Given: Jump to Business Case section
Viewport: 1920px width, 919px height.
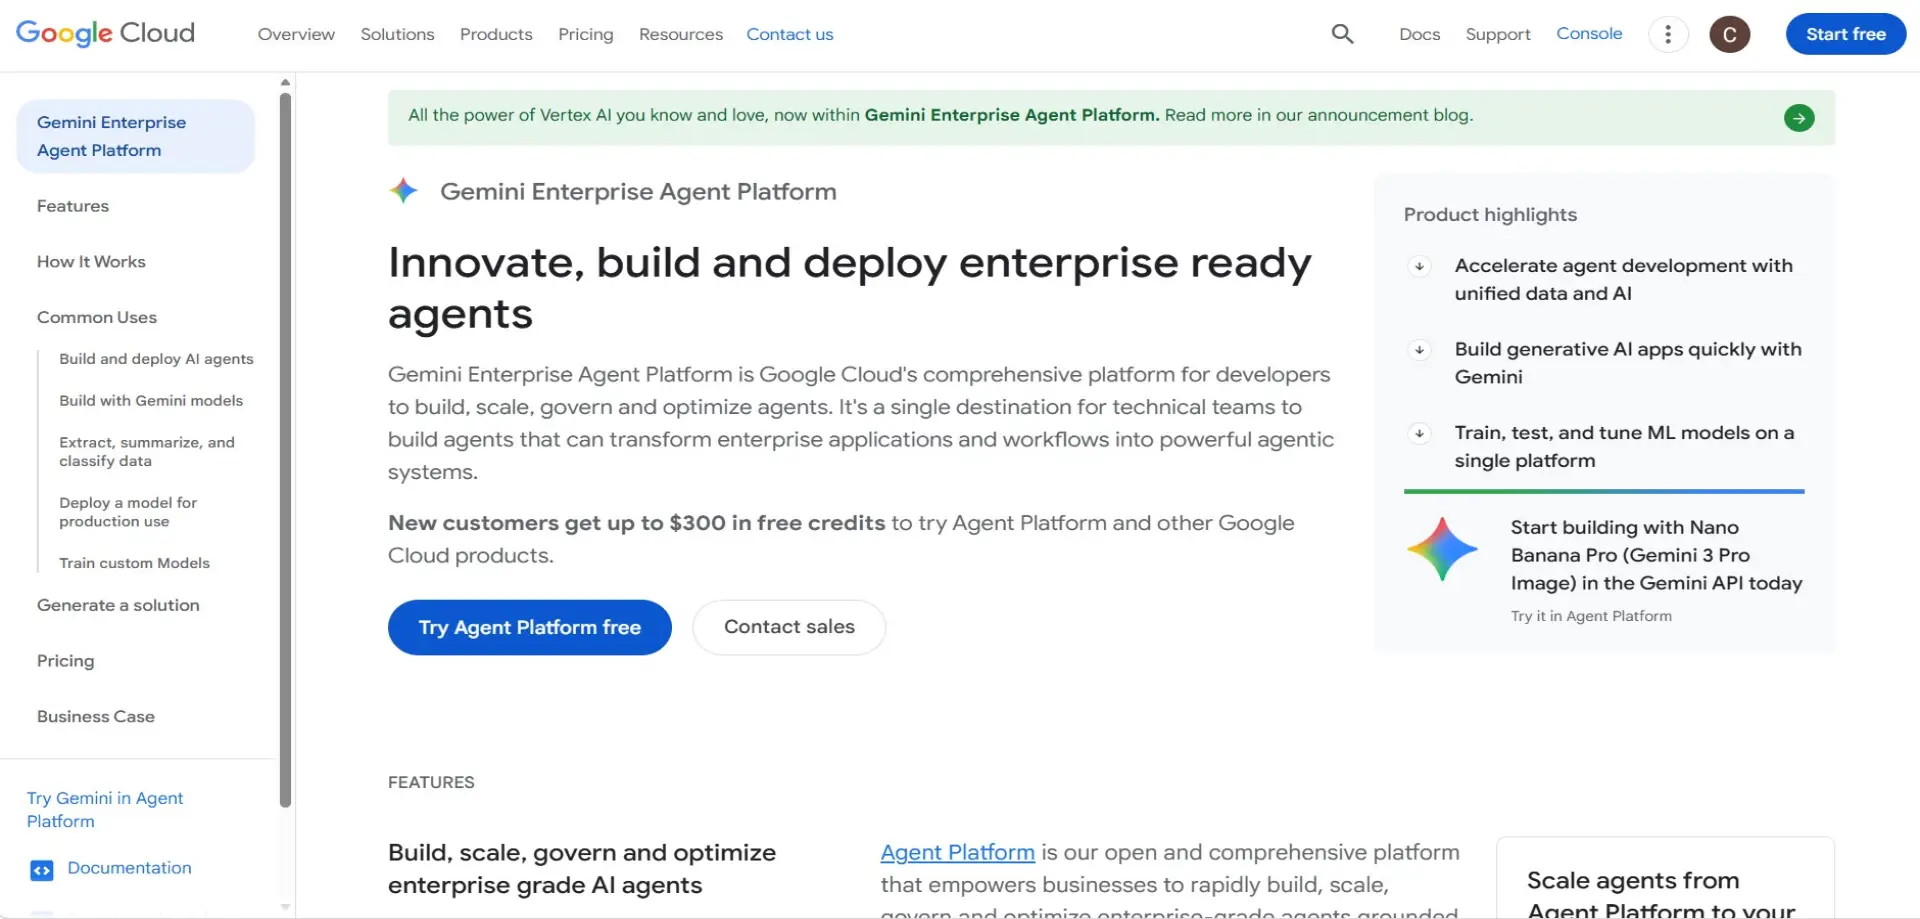Looking at the screenshot, I should coord(96,717).
